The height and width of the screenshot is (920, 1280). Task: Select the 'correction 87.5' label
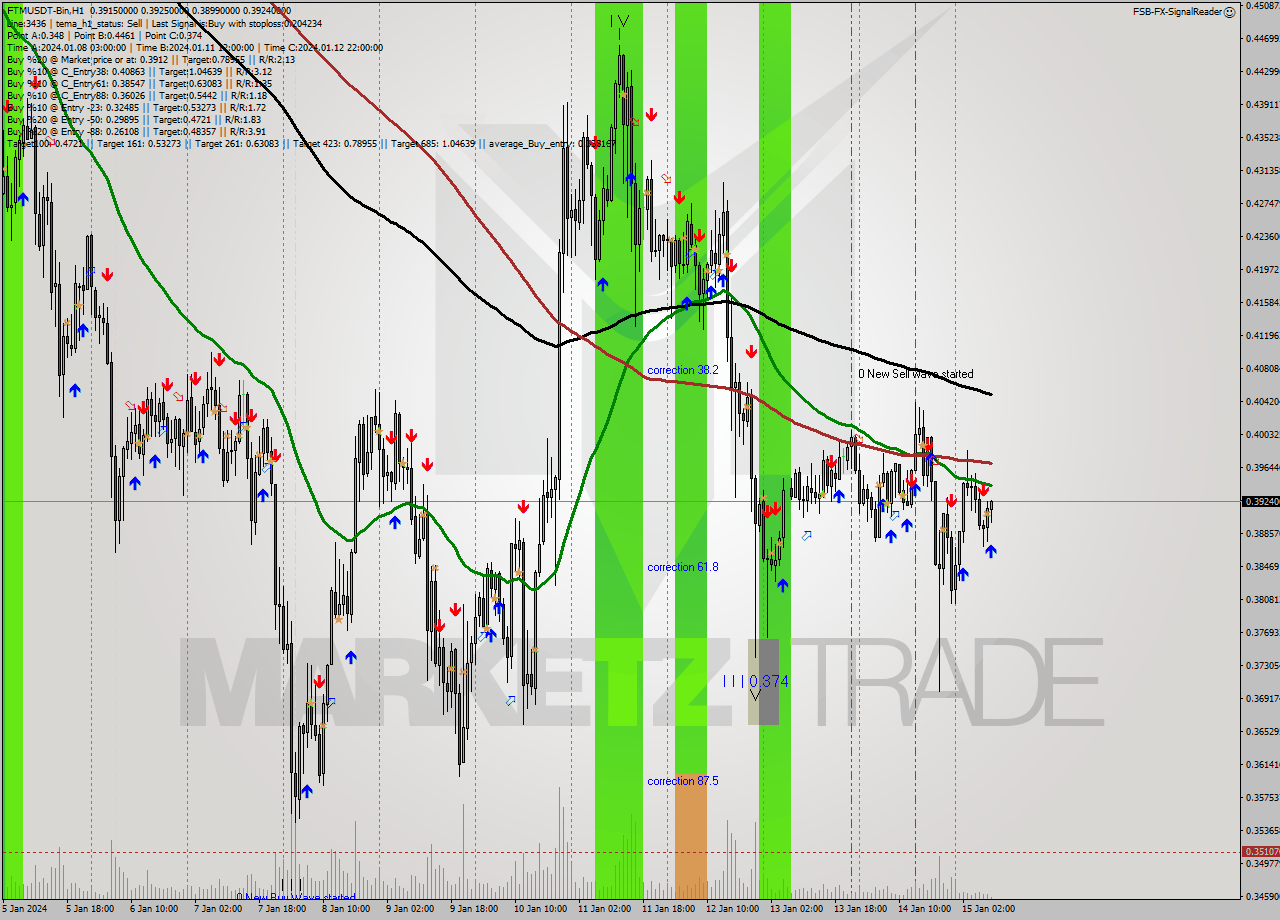[682, 781]
